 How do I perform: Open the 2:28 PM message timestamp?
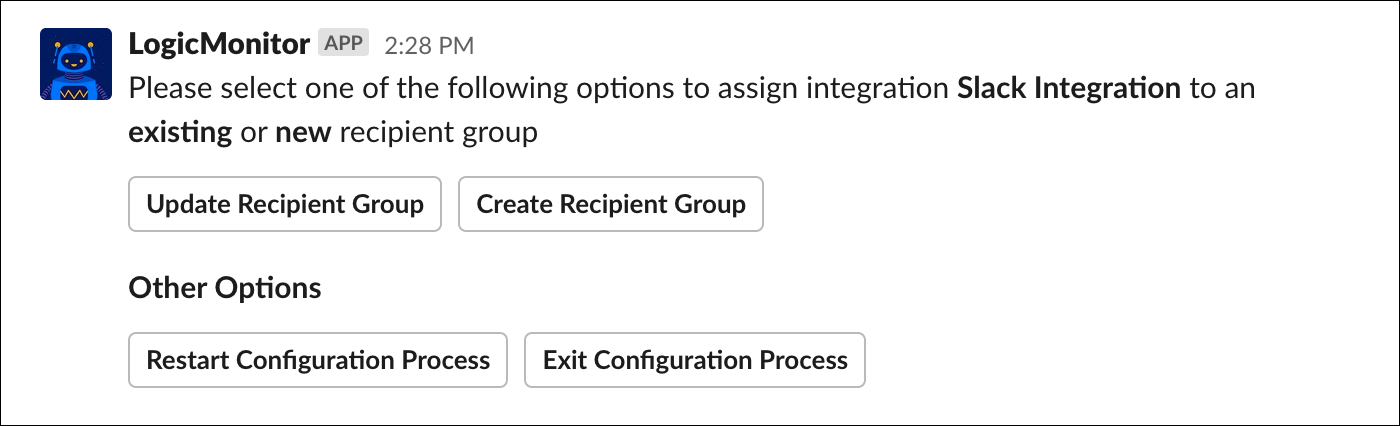tap(429, 45)
